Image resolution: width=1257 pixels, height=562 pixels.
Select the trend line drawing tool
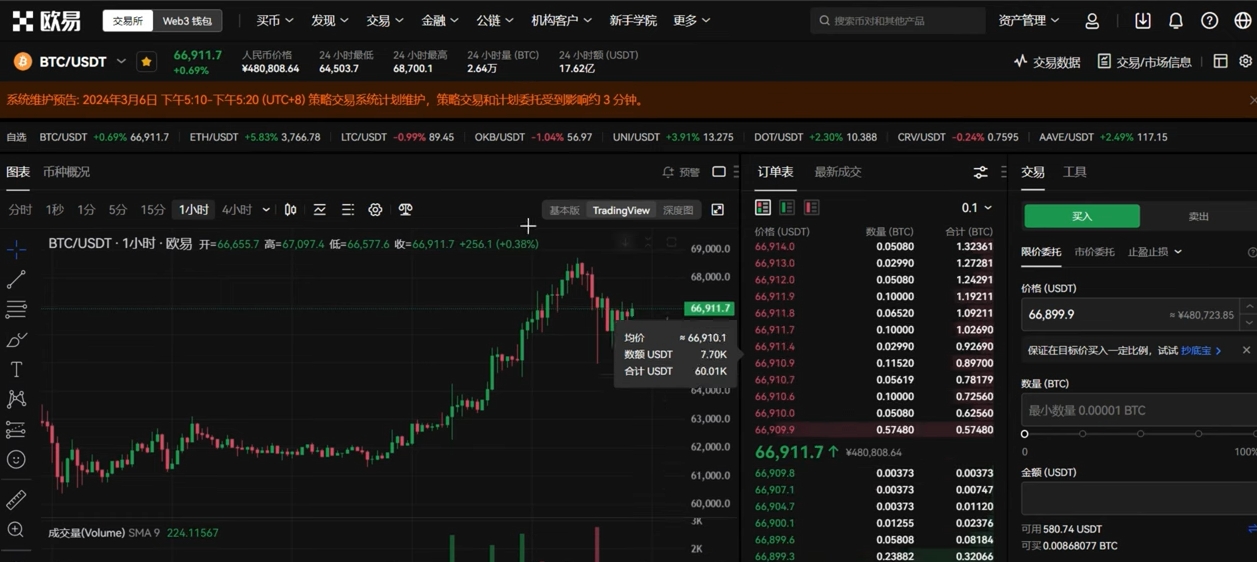[x=16, y=279]
